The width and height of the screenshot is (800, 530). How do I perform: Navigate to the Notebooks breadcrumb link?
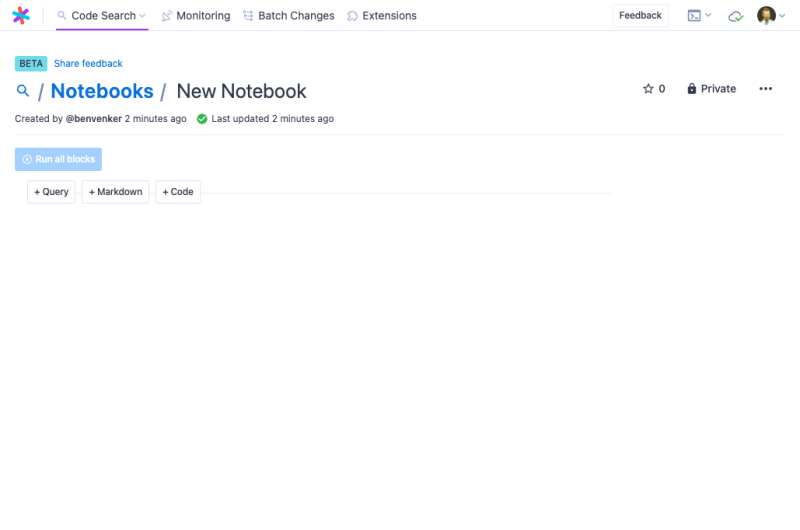coord(102,91)
